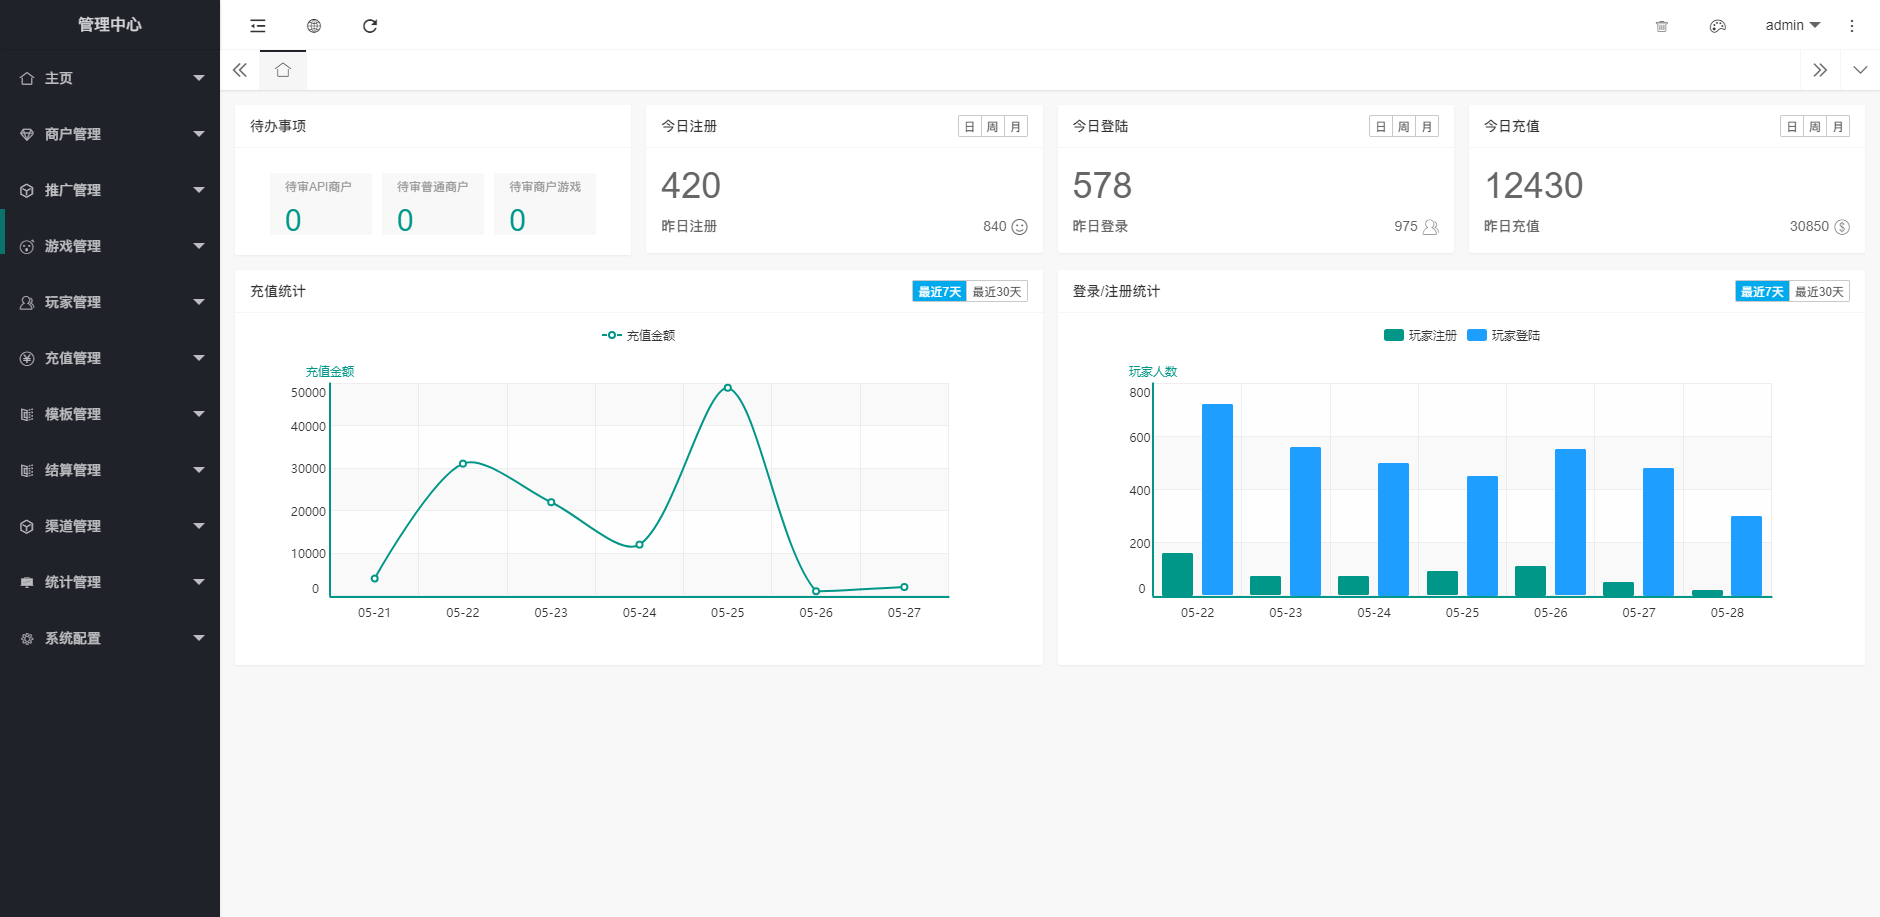This screenshot has width=1880, height=917.
Task: Expand the 商户管理 sidebar menu
Action: 110,134
